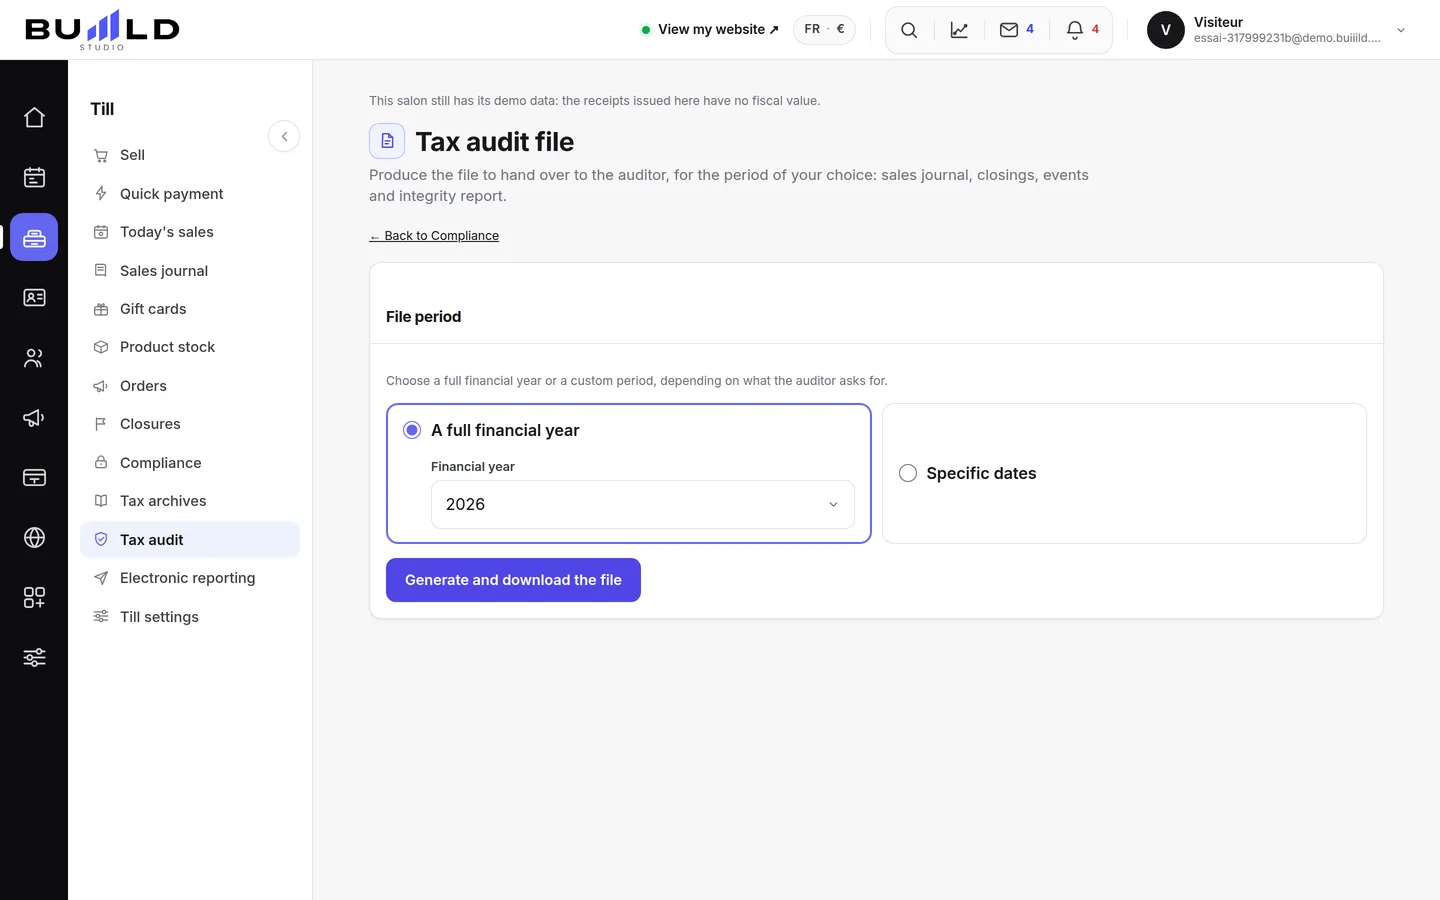Viewport: 1440px width, 900px height.
Task: Go to Sell in Till menu
Action: point(190,155)
